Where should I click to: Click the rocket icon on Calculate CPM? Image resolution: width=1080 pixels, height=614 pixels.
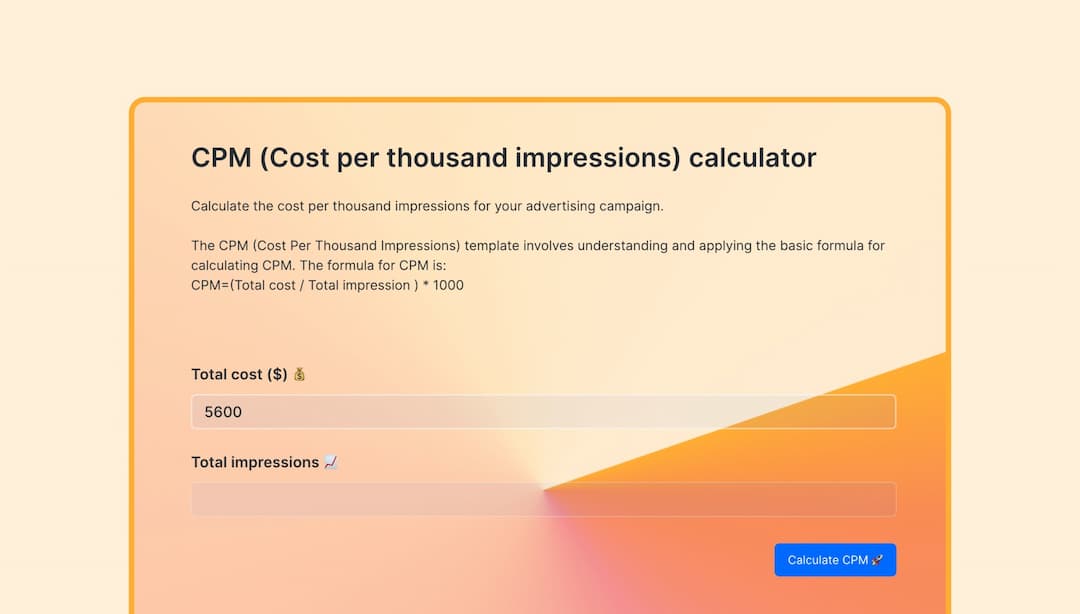(x=878, y=560)
